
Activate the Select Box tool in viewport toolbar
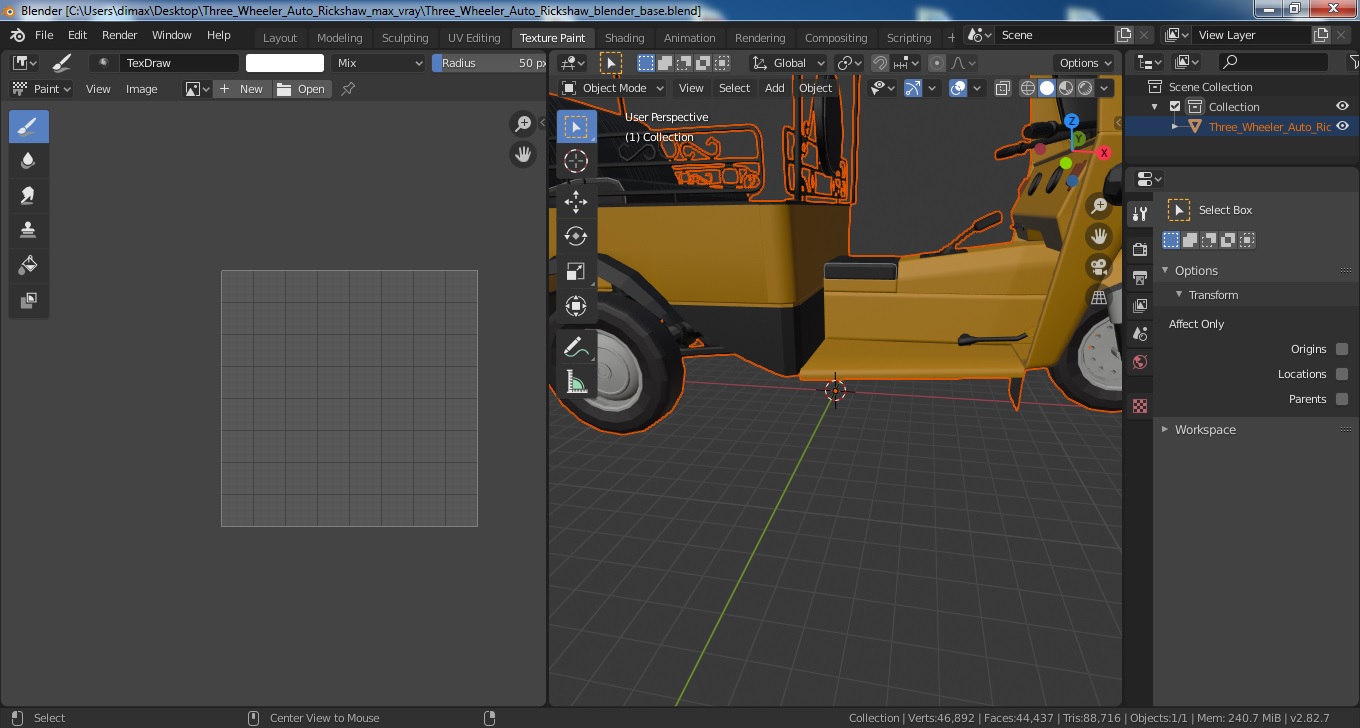pyautogui.click(x=576, y=127)
